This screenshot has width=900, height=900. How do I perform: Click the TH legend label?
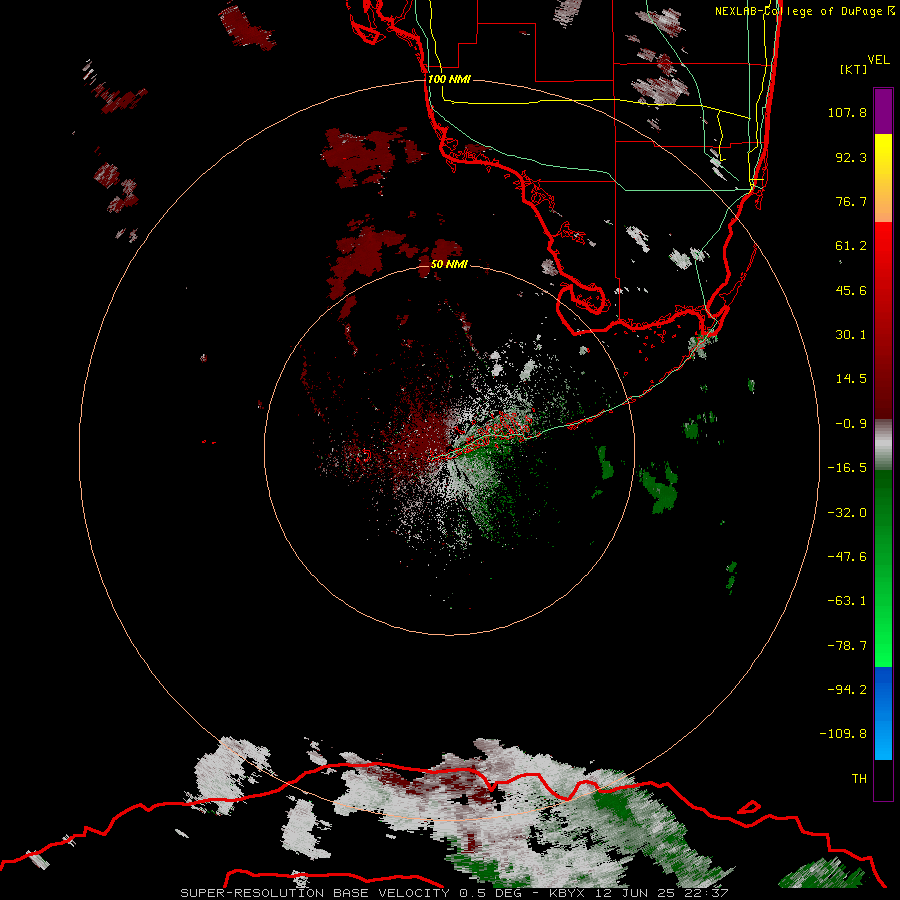pos(859,779)
